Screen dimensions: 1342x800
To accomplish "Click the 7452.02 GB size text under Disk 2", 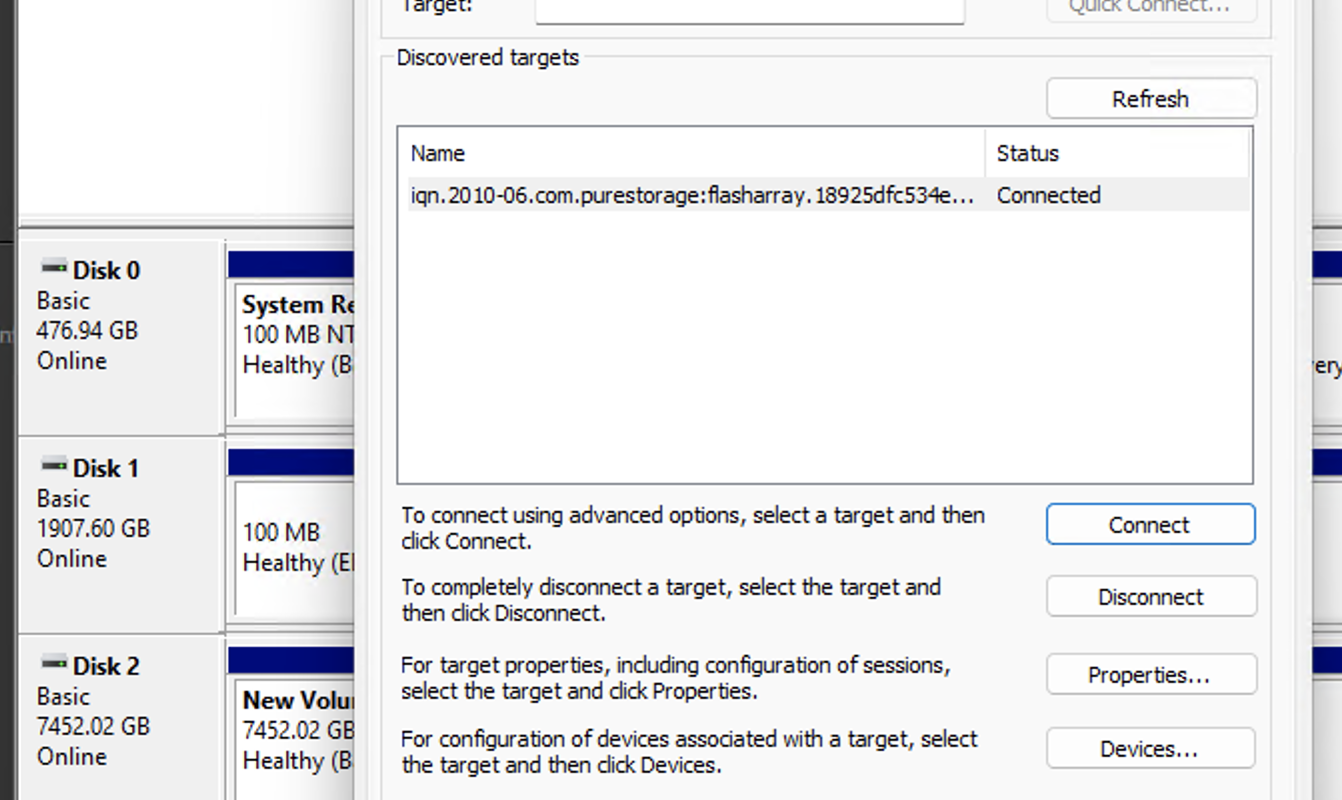I will coord(93,726).
